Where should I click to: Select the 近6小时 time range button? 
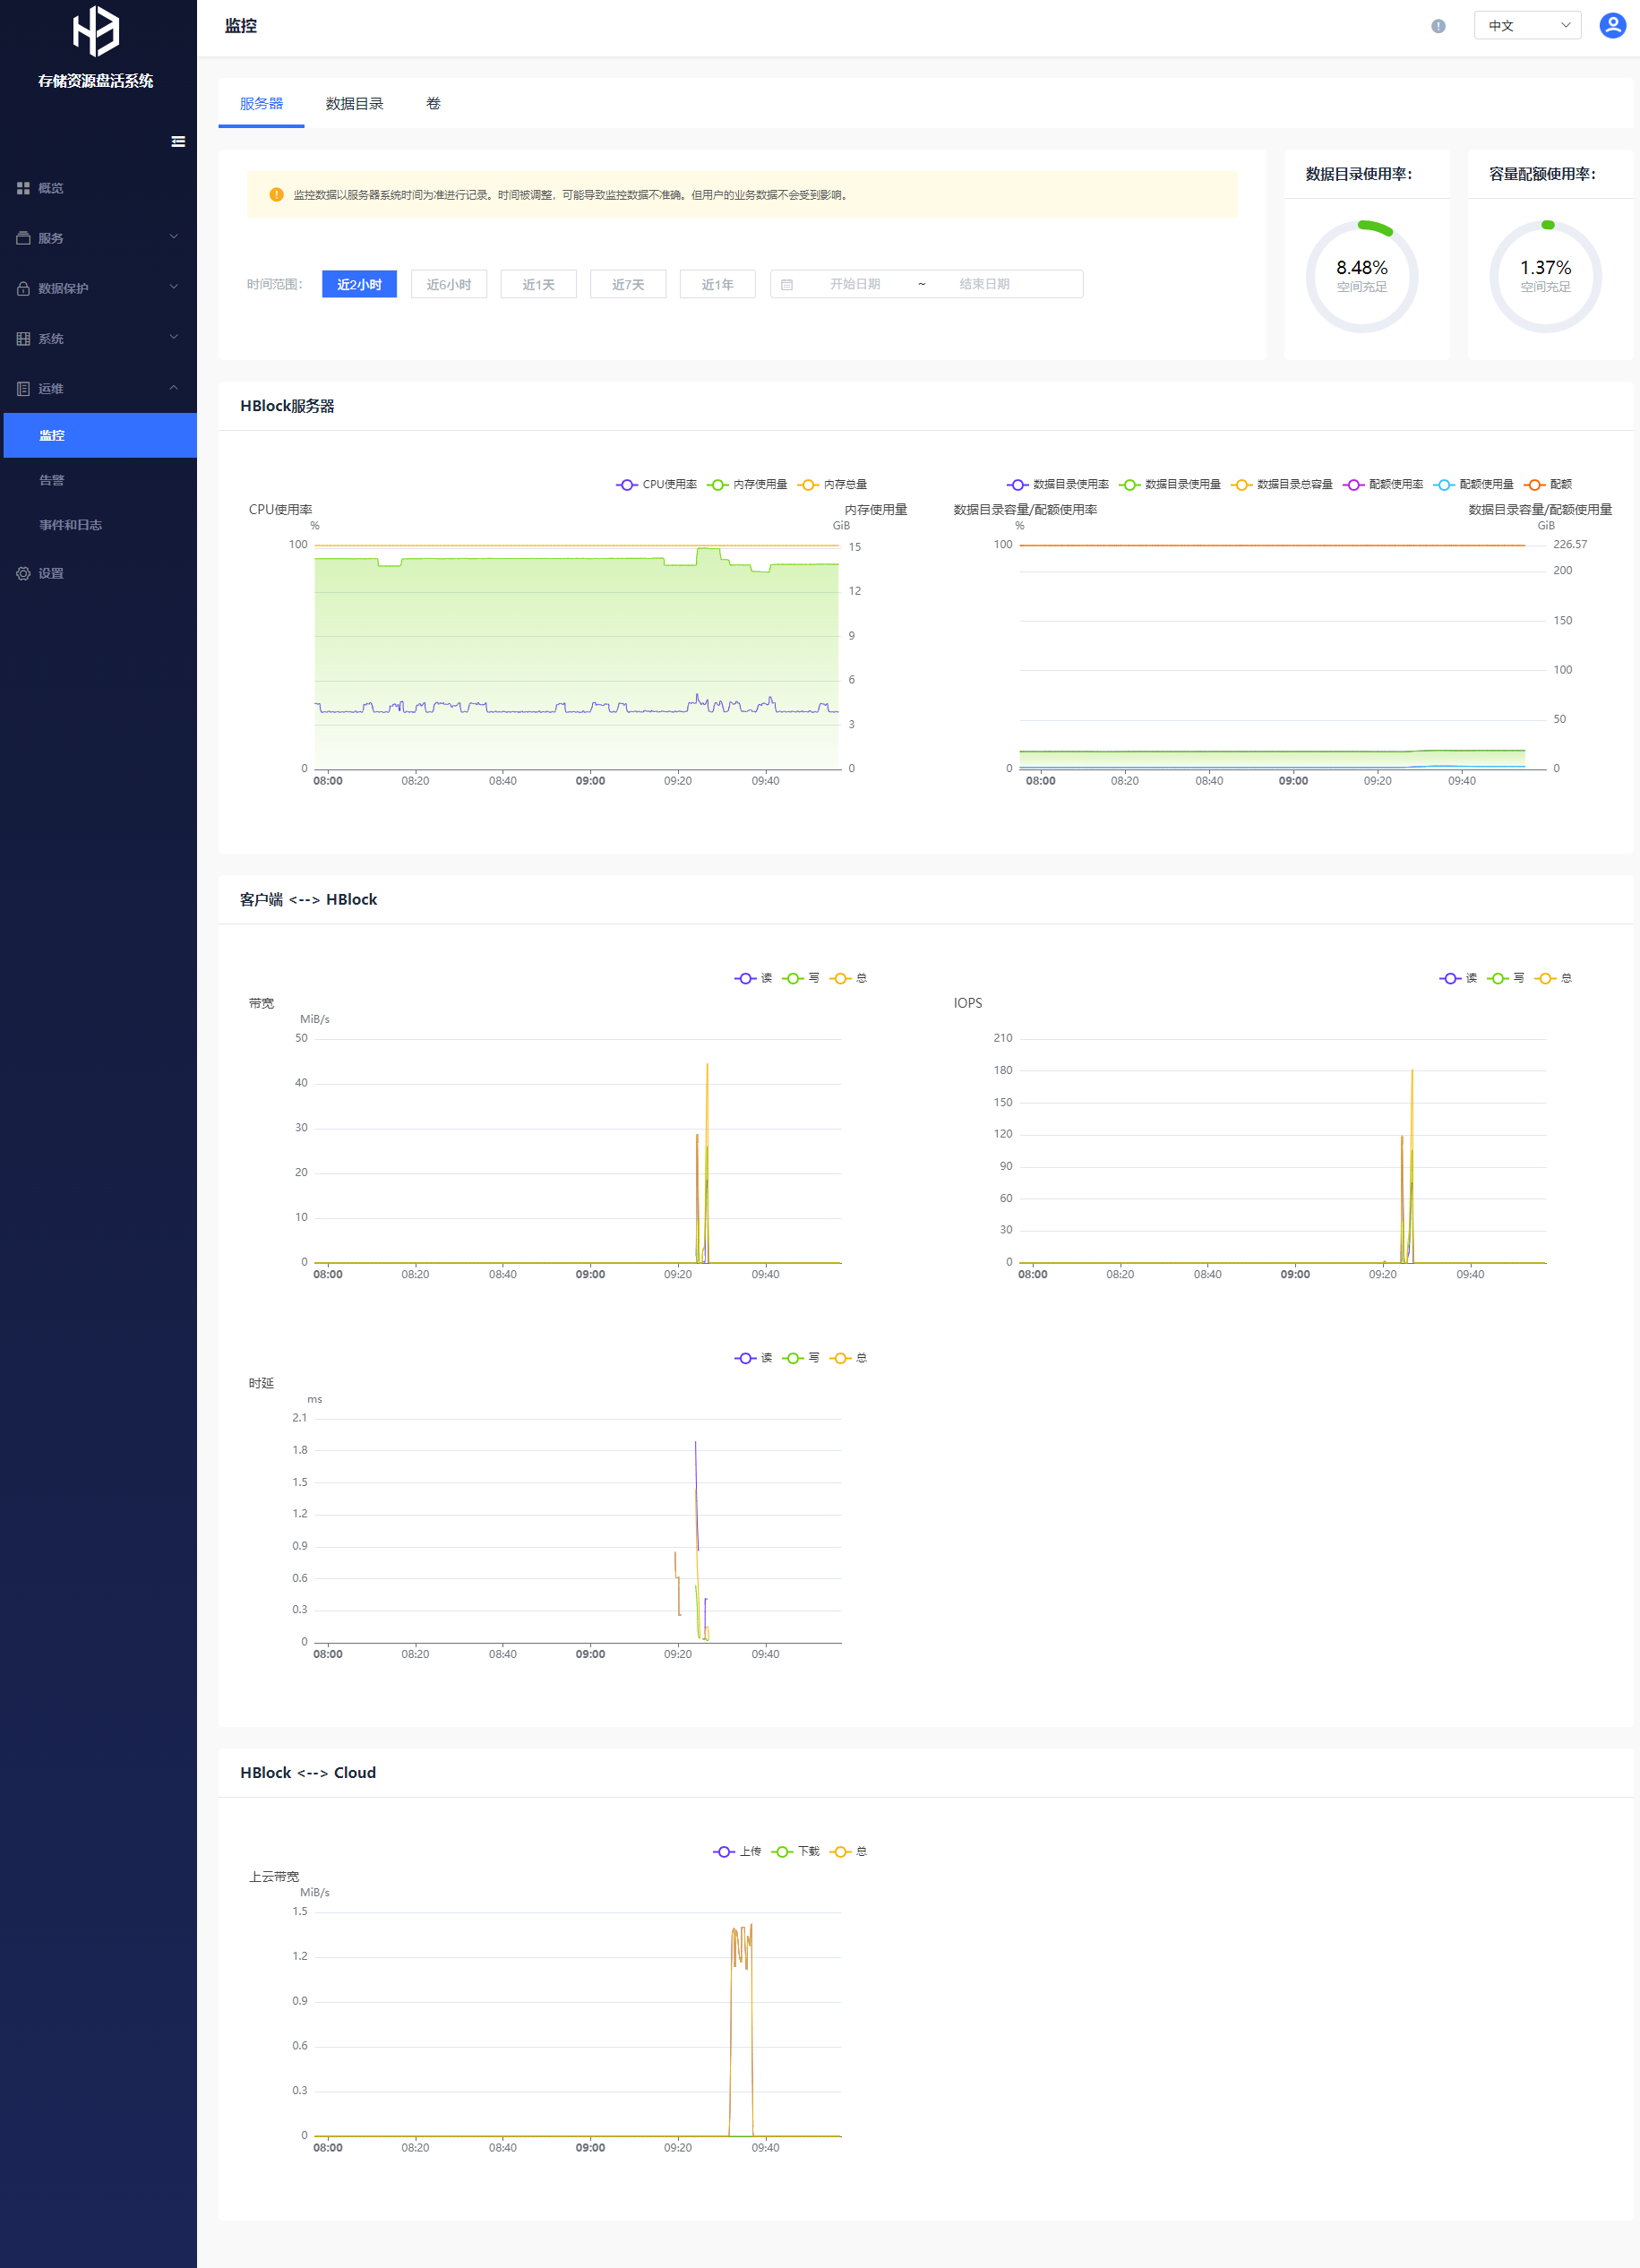pos(448,285)
